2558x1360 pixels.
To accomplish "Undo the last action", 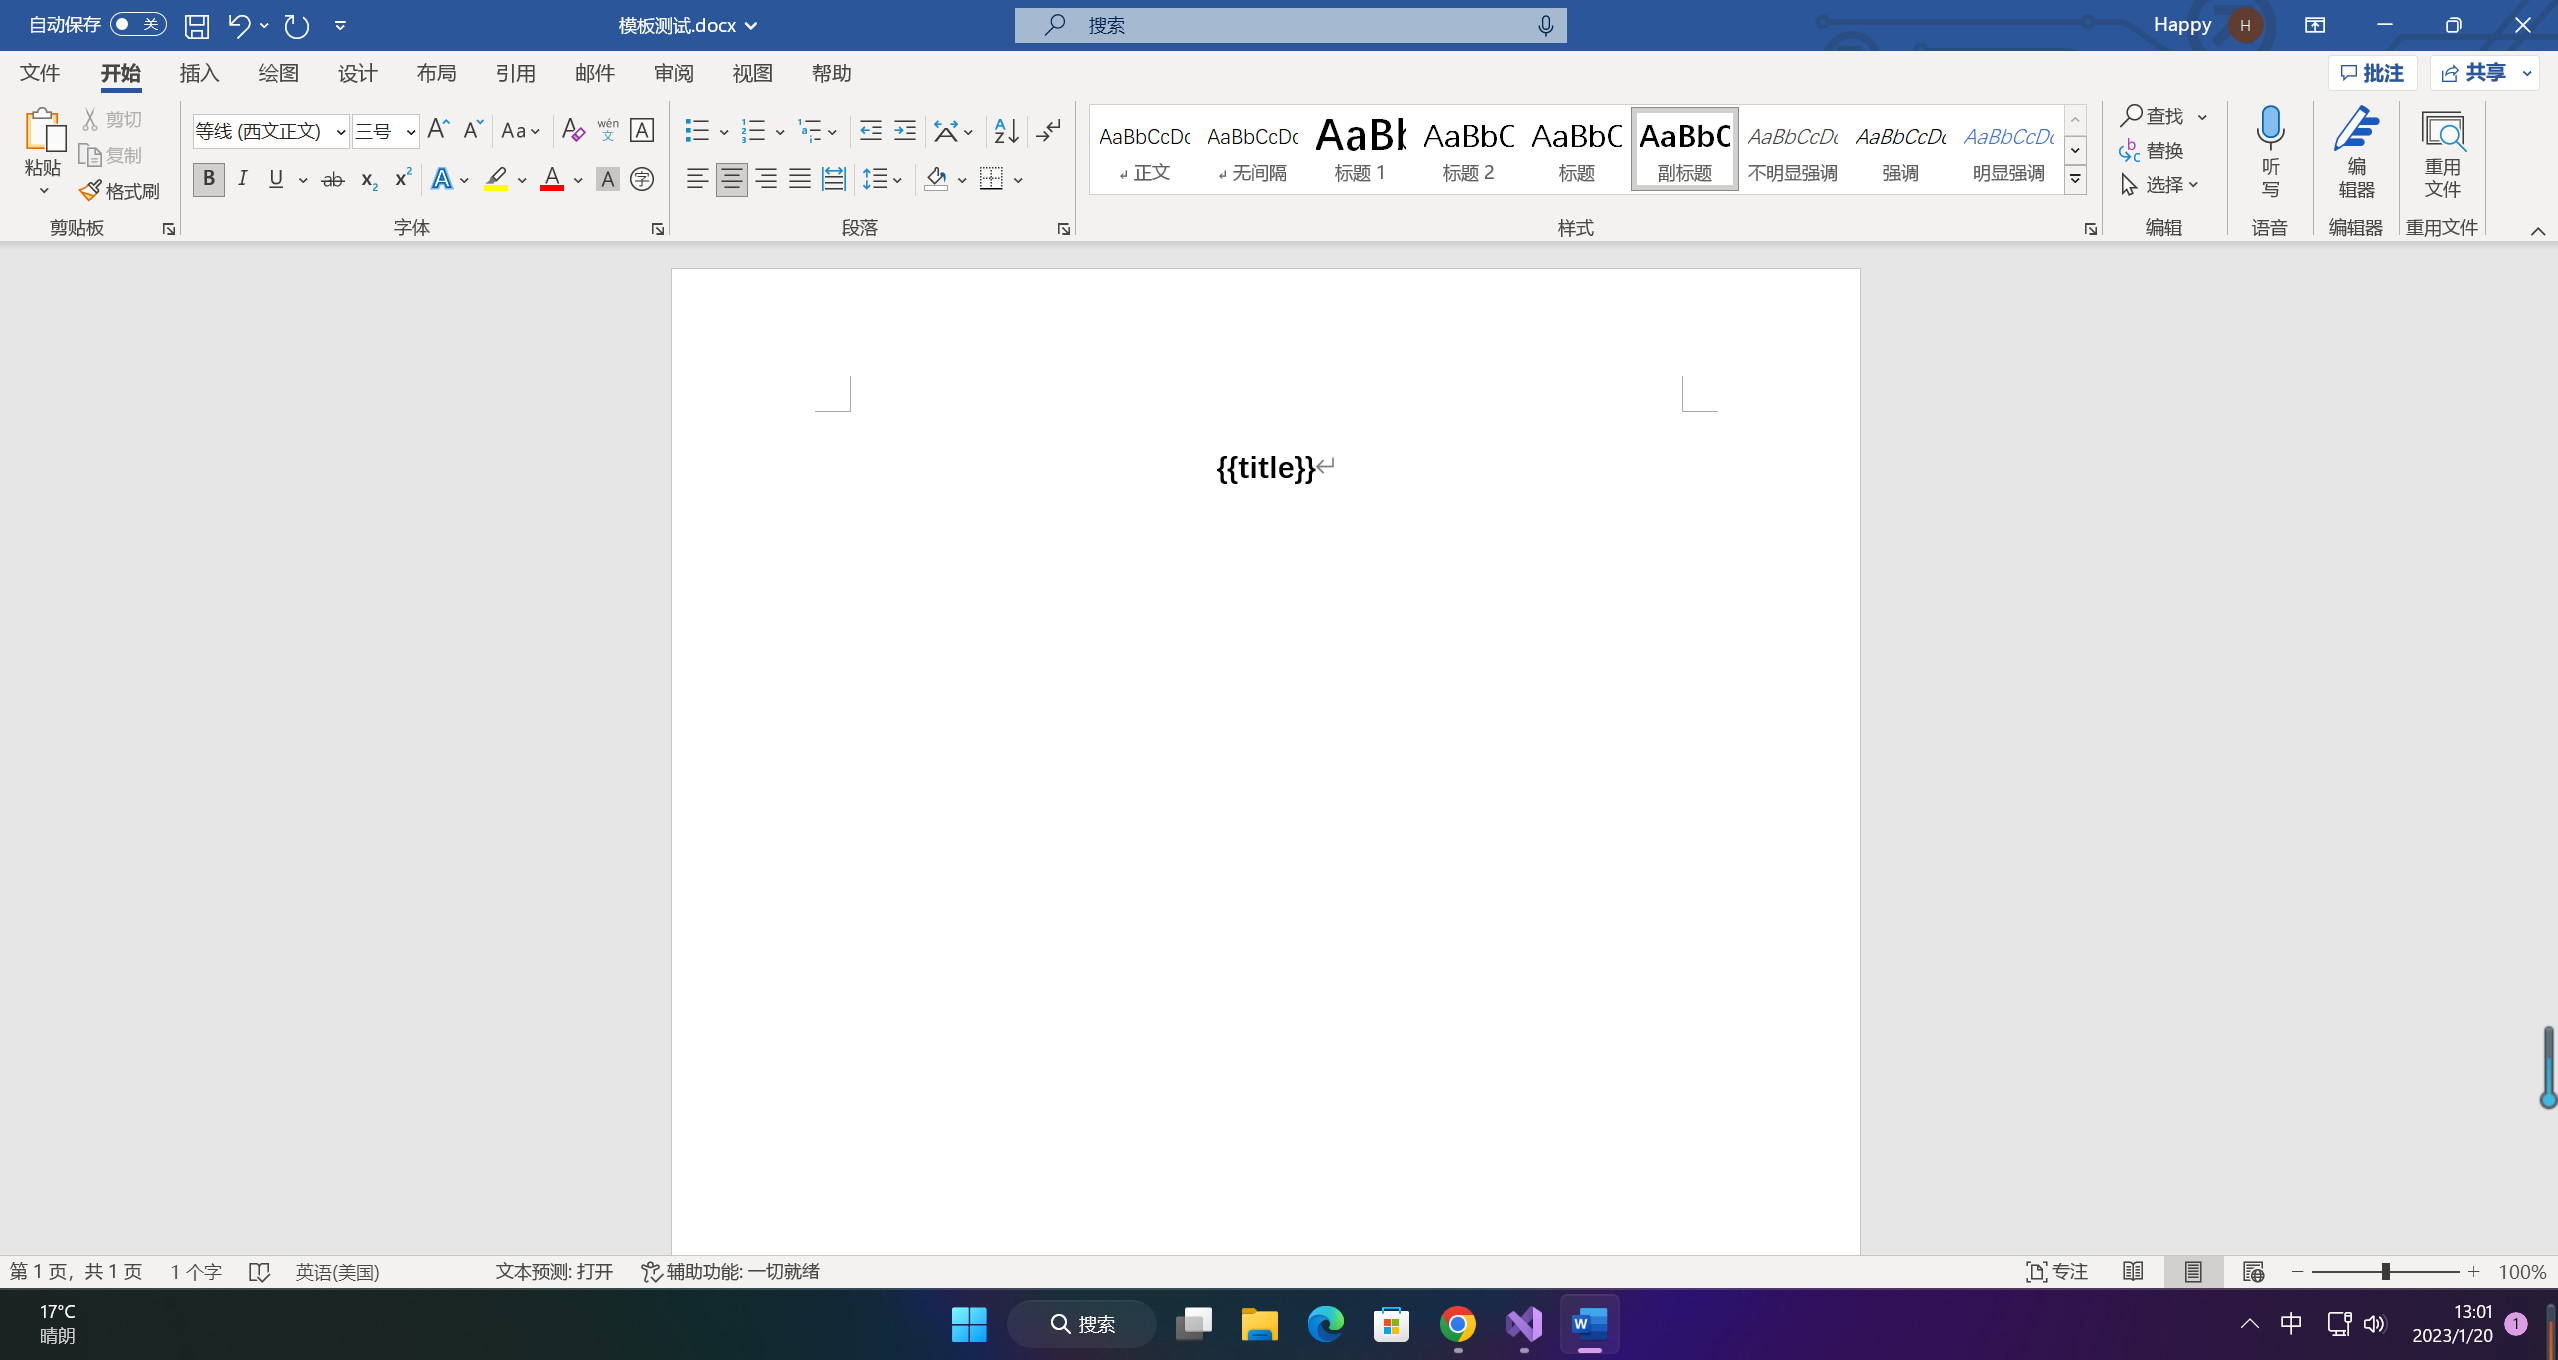I will tap(238, 26).
